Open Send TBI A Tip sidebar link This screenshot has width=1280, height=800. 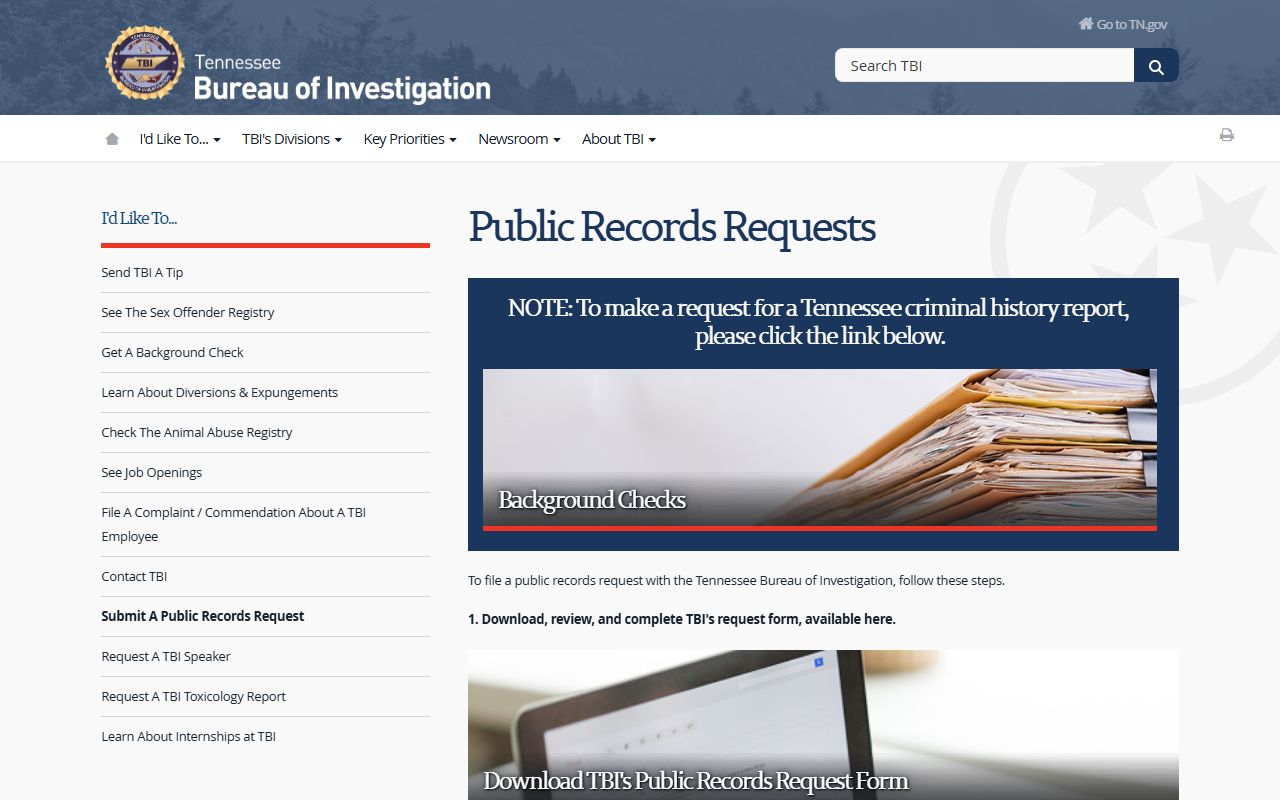142,272
